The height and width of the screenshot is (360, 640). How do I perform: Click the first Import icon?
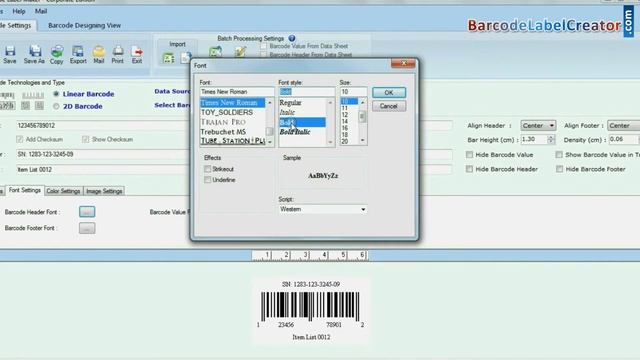[x=169, y=58]
